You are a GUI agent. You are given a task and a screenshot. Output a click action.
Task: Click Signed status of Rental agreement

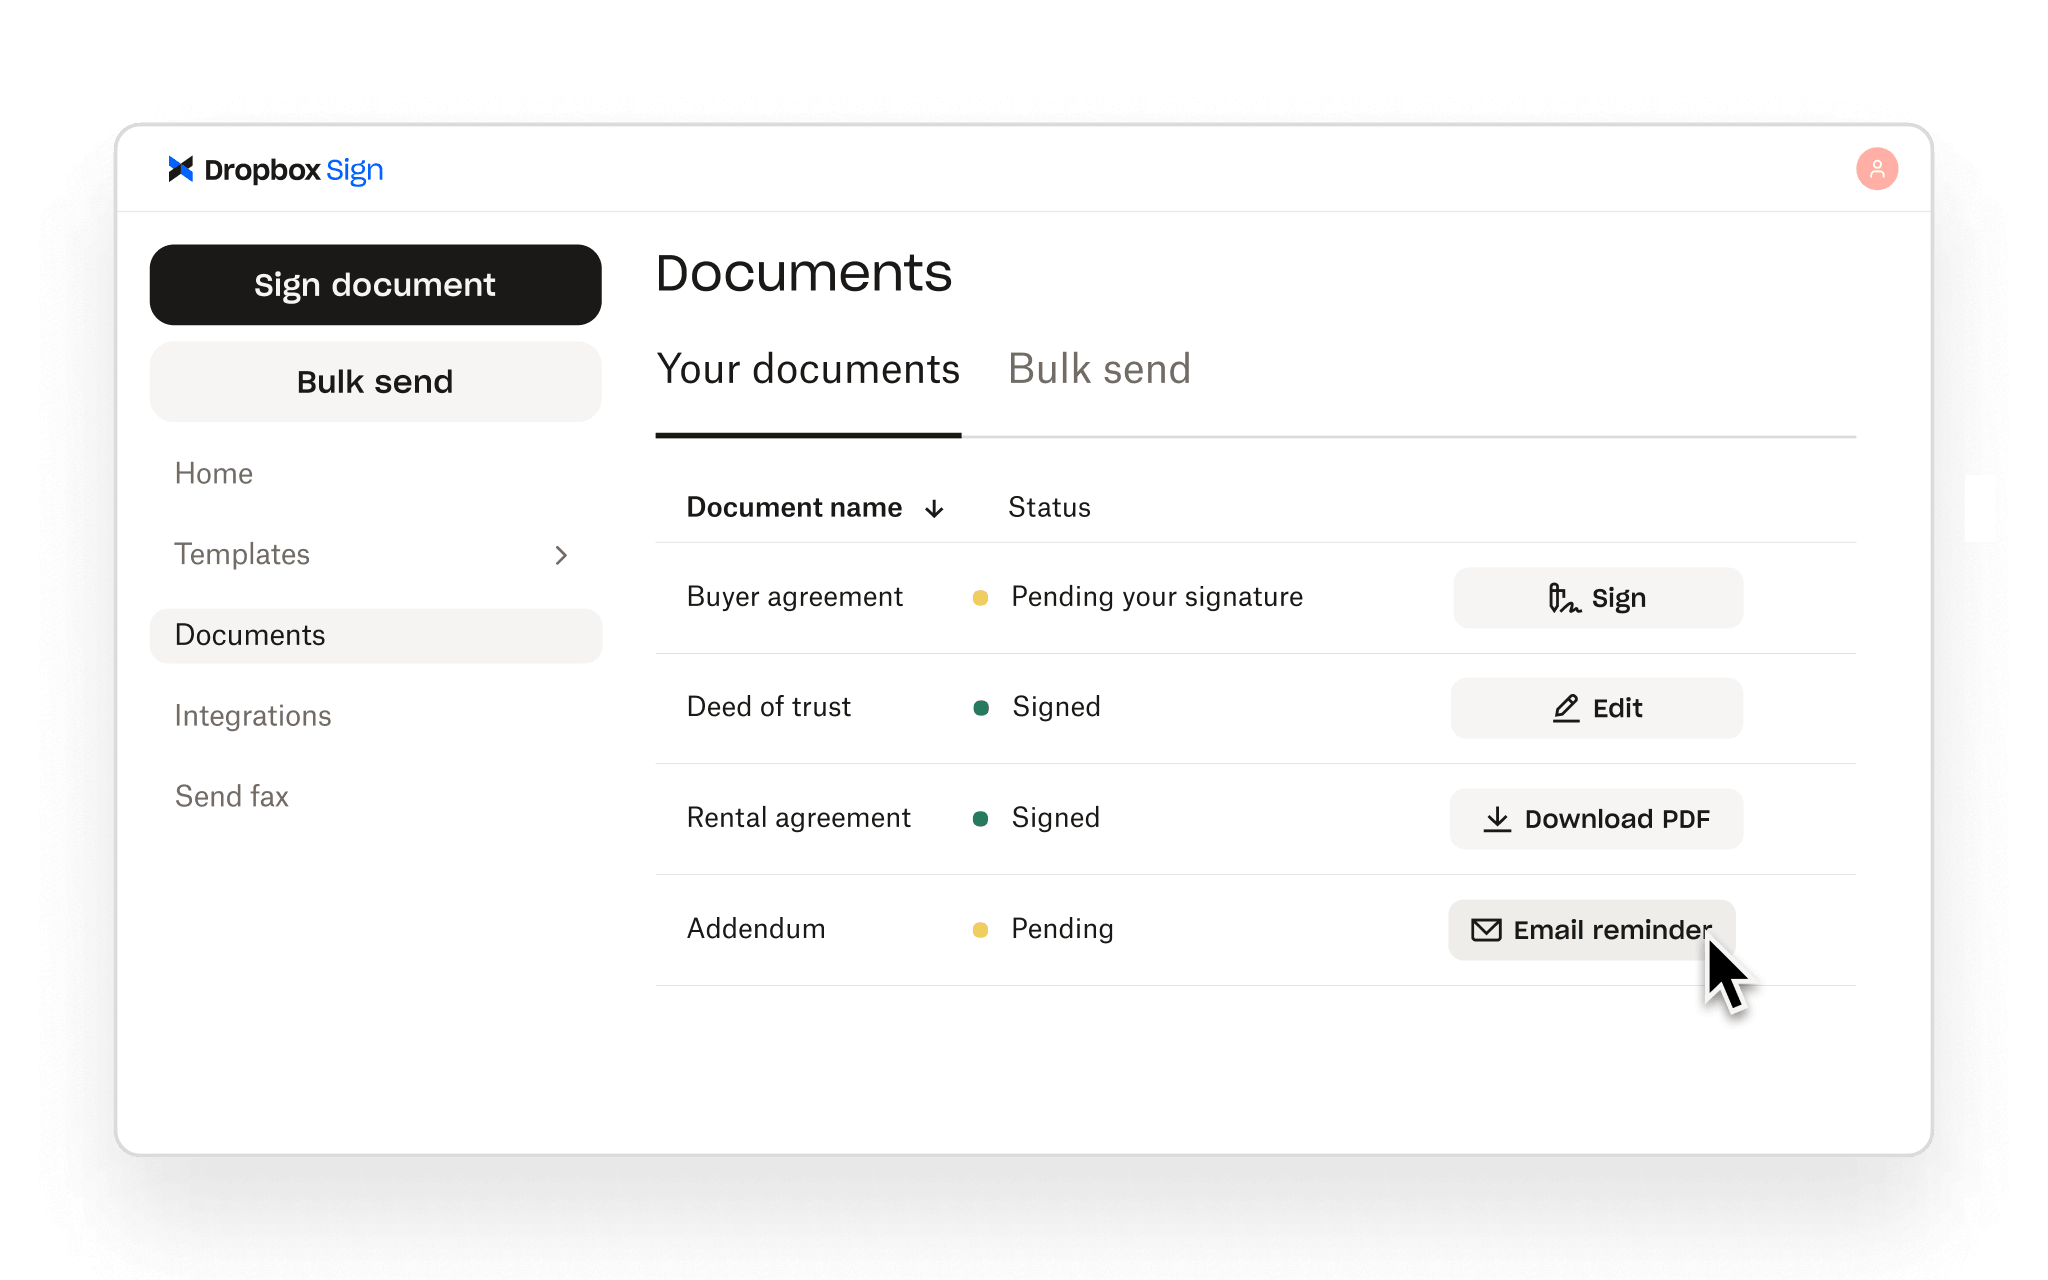click(1056, 818)
